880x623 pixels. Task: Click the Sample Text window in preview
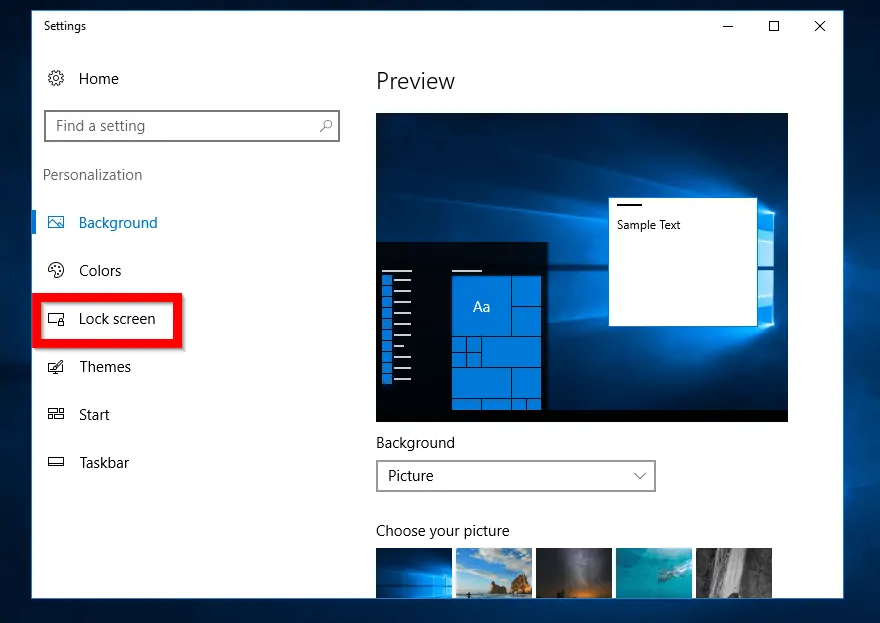[x=682, y=262]
